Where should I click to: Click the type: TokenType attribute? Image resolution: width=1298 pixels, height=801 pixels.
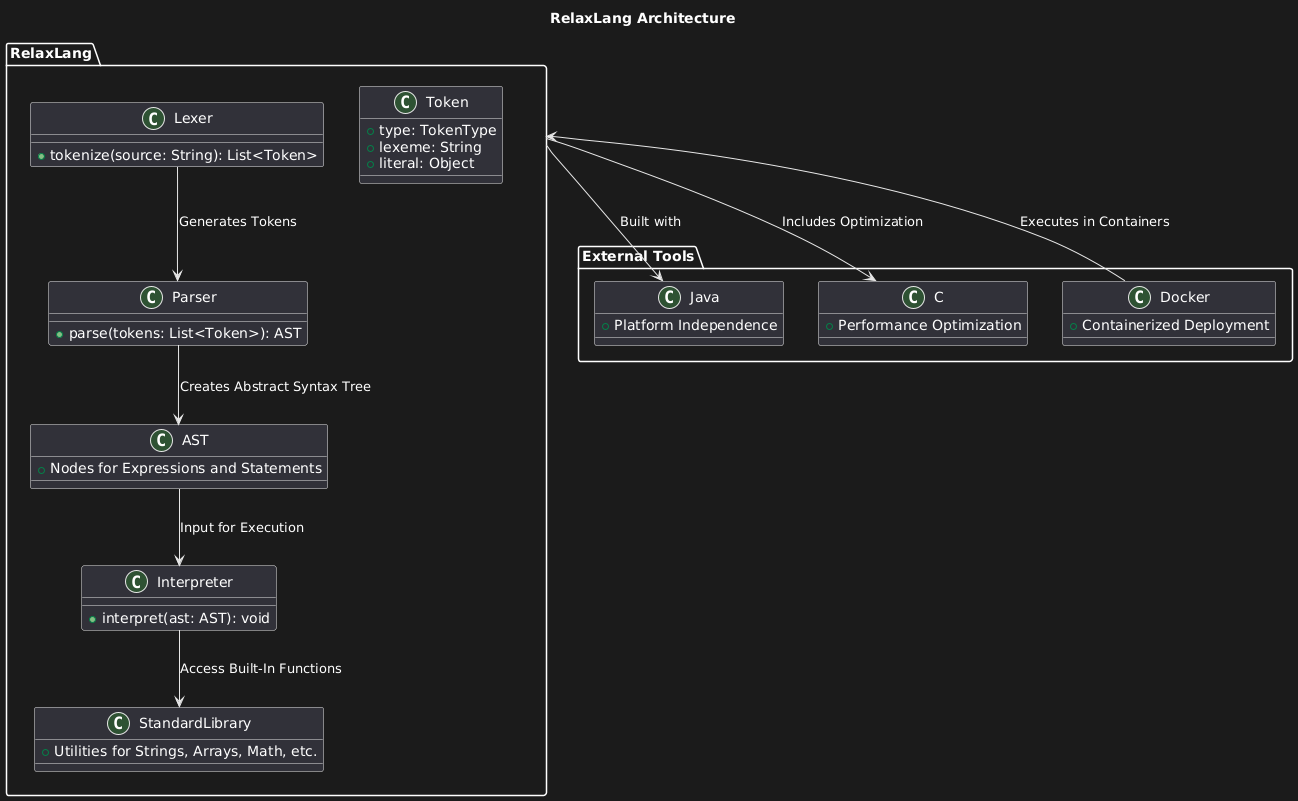click(x=438, y=131)
